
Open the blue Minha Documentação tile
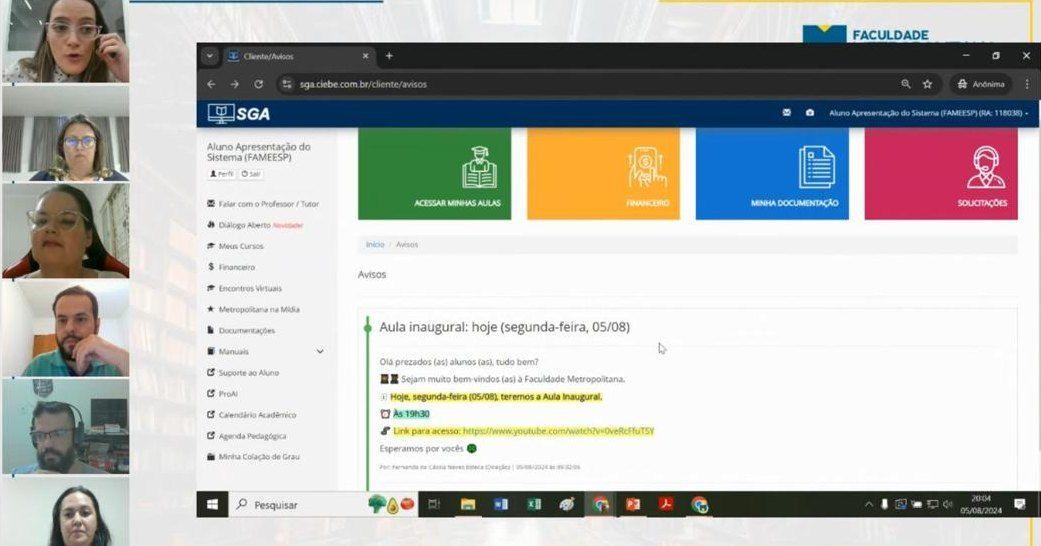tap(772, 173)
